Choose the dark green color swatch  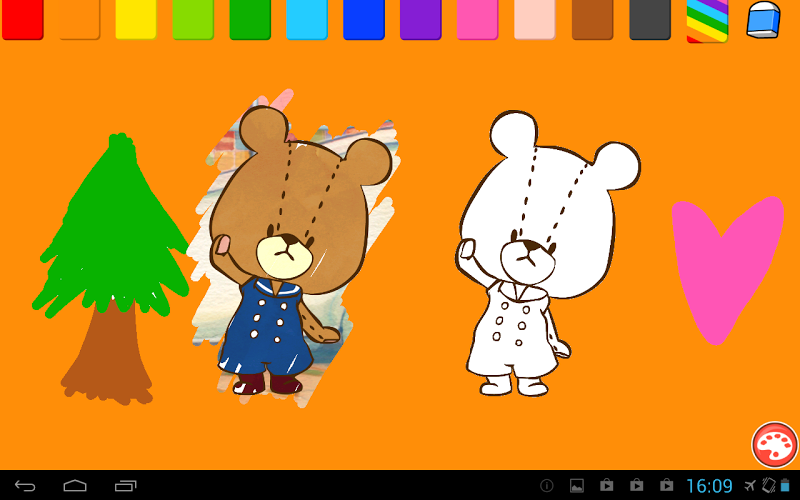pos(250,19)
